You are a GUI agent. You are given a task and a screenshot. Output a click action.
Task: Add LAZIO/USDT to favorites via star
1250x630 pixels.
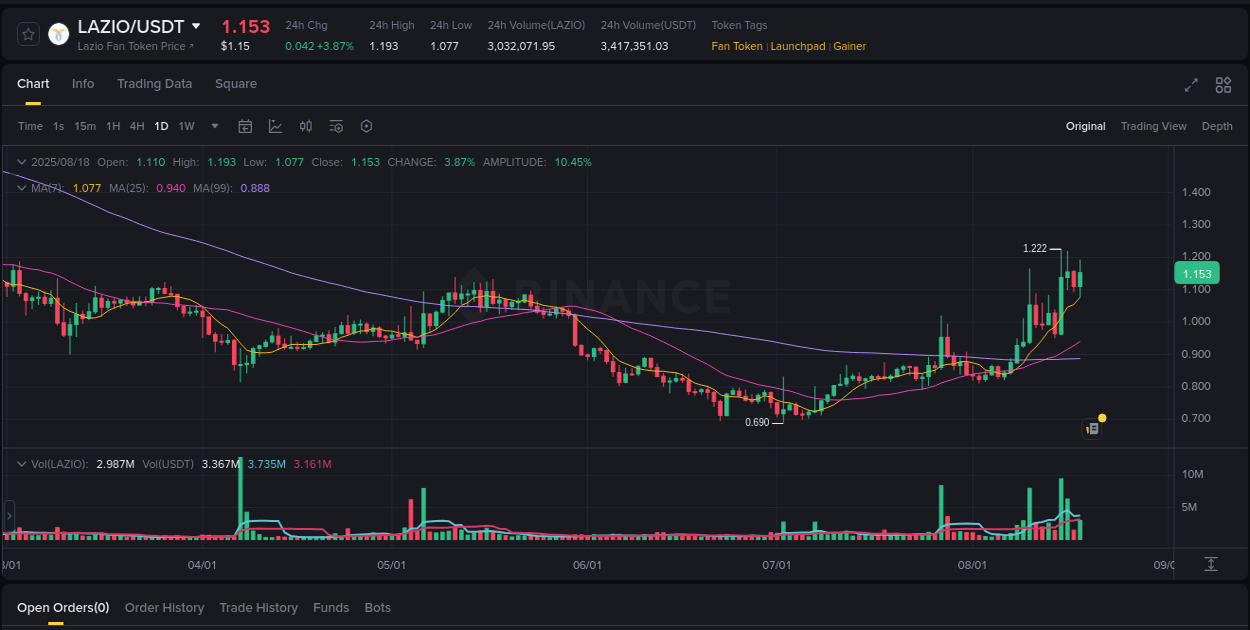[x=27, y=33]
